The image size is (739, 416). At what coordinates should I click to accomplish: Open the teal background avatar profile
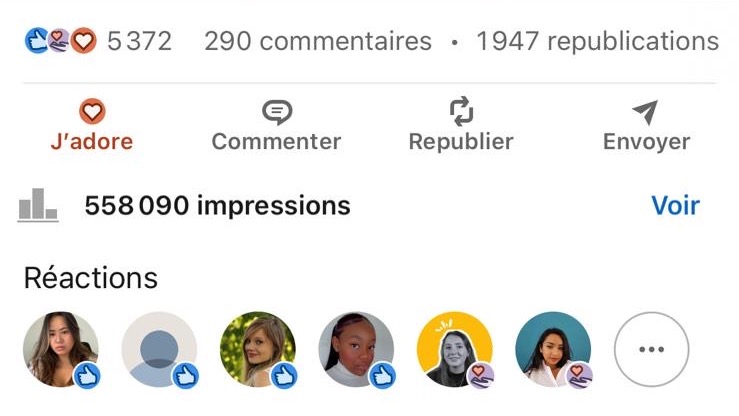[x=553, y=349]
